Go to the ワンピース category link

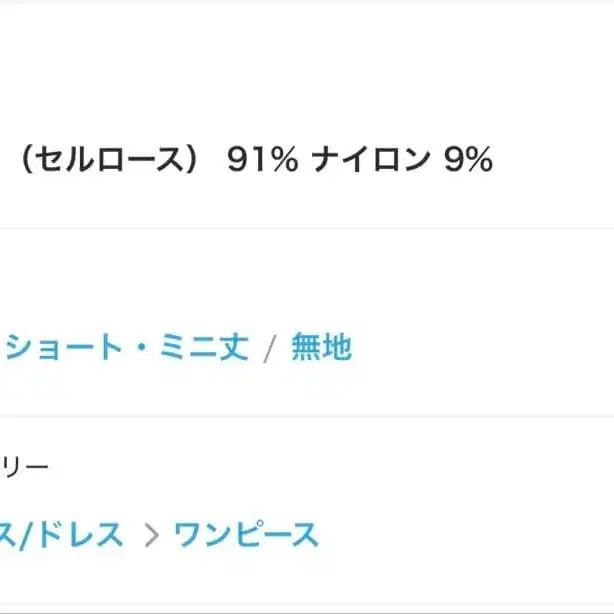[246, 534]
